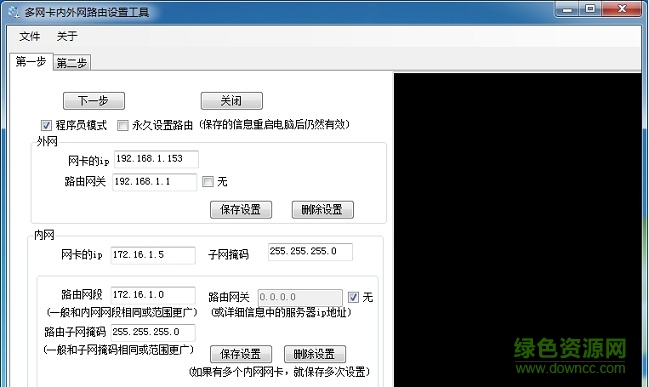Viewport: 649px width, 387px height.
Task: Click the 下一步 button
Action: pyautogui.click(x=94, y=101)
